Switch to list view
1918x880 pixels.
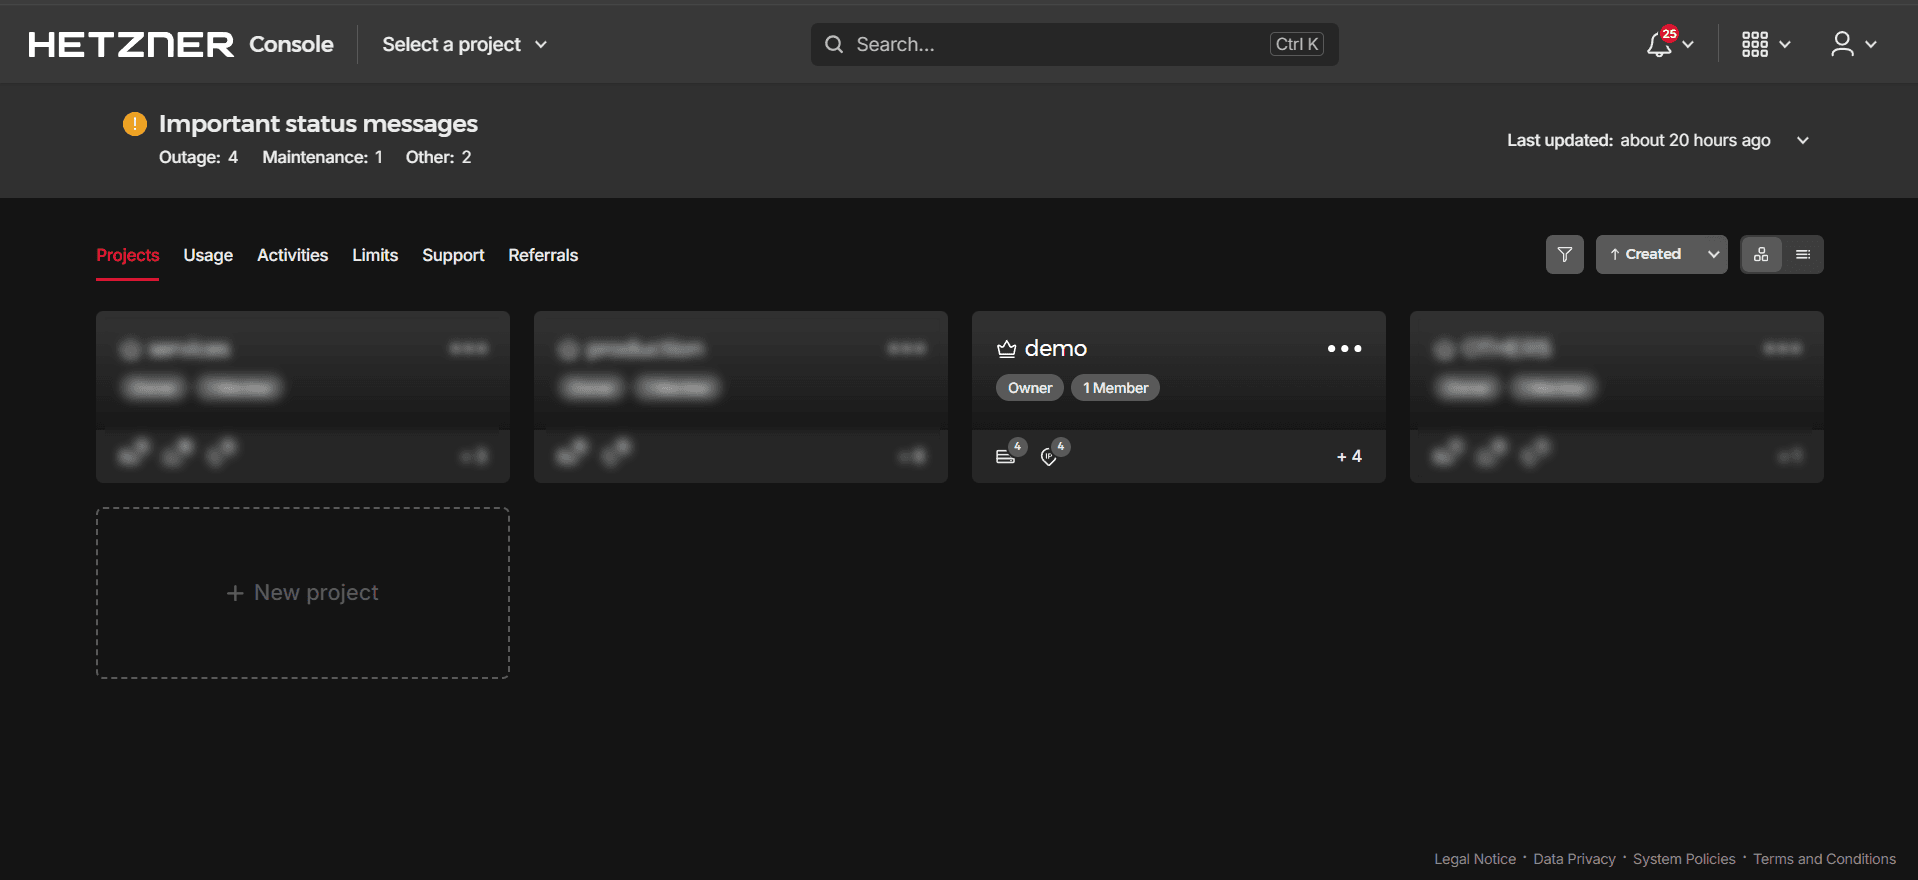point(1803,254)
